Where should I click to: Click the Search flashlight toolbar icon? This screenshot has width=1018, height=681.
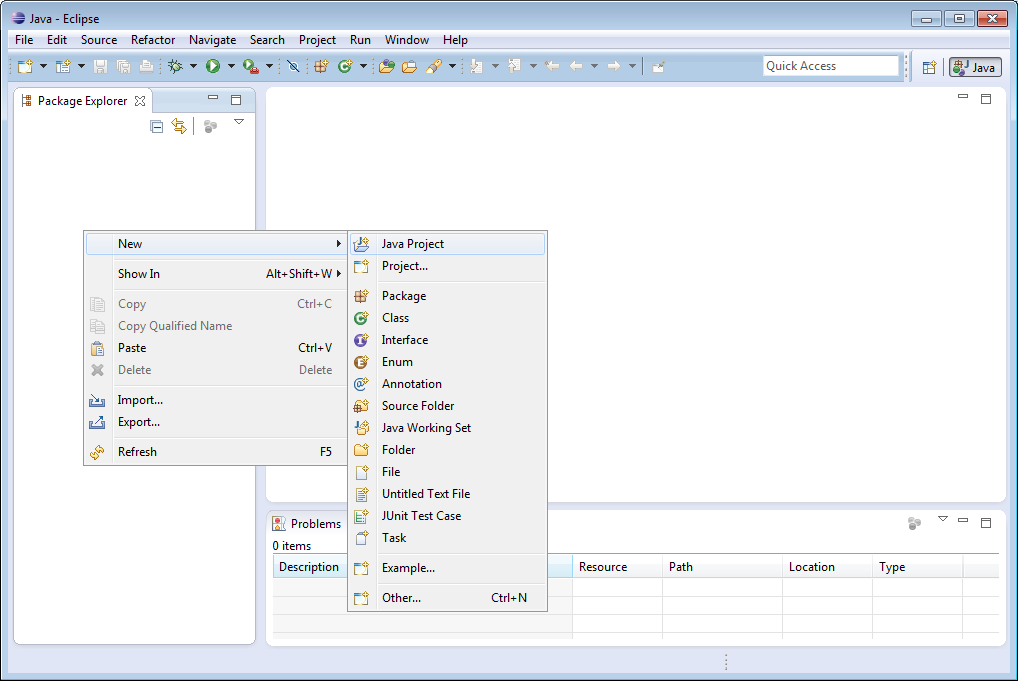tap(434, 66)
